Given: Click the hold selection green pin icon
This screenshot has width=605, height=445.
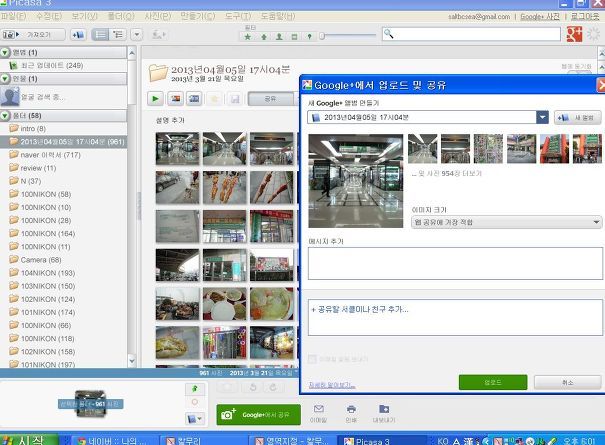Looking at the screenshot, I should [195, 389].
